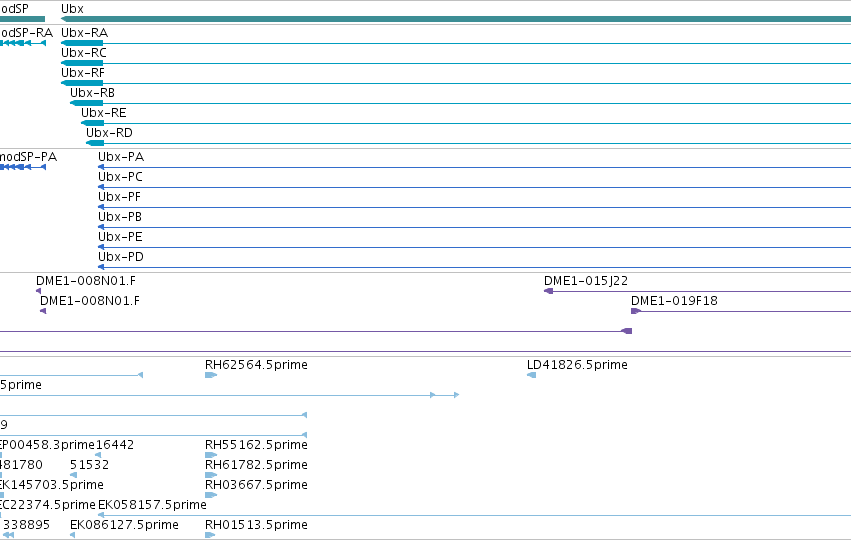
Task: Select the LD41826.5prime arrow glyph
Action: tap(531, 375)
